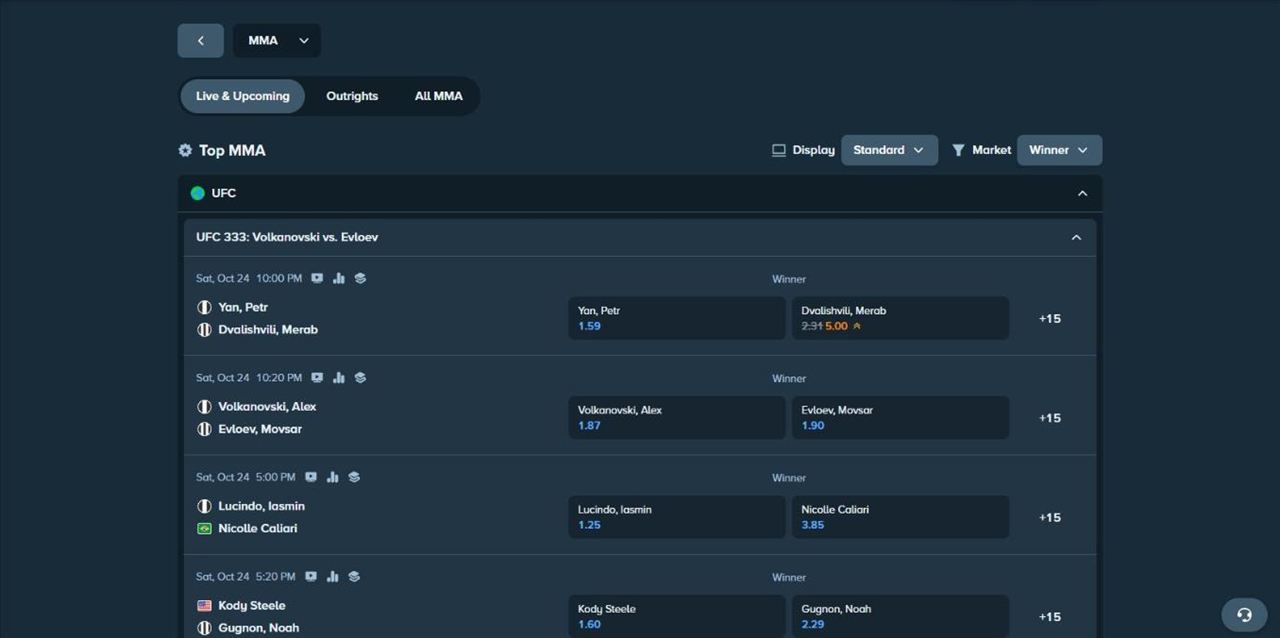Click layers icon for 5:20 PM fight

[x=354, y=577]
